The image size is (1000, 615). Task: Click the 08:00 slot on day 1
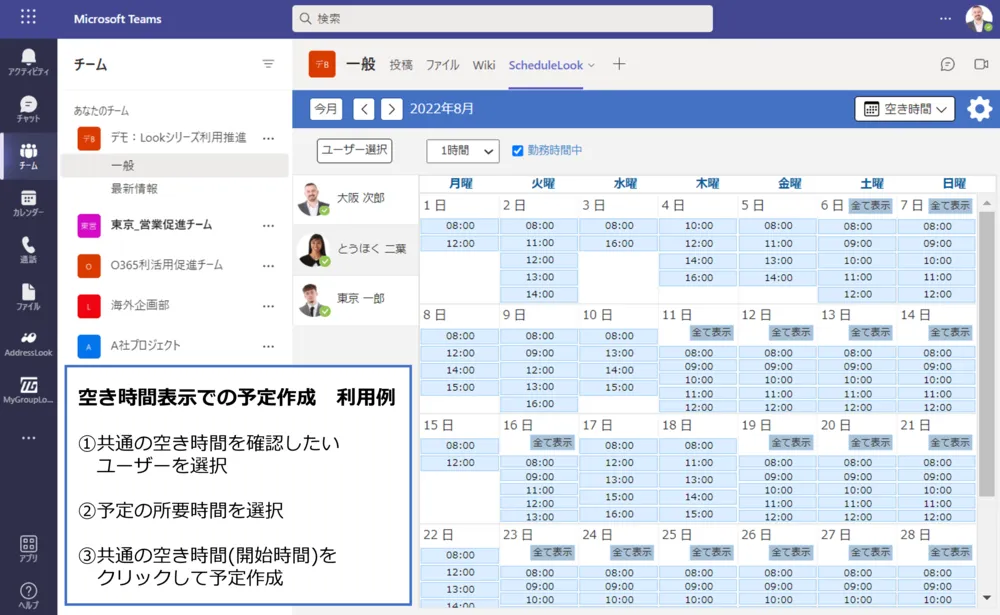tap(460, 226)
